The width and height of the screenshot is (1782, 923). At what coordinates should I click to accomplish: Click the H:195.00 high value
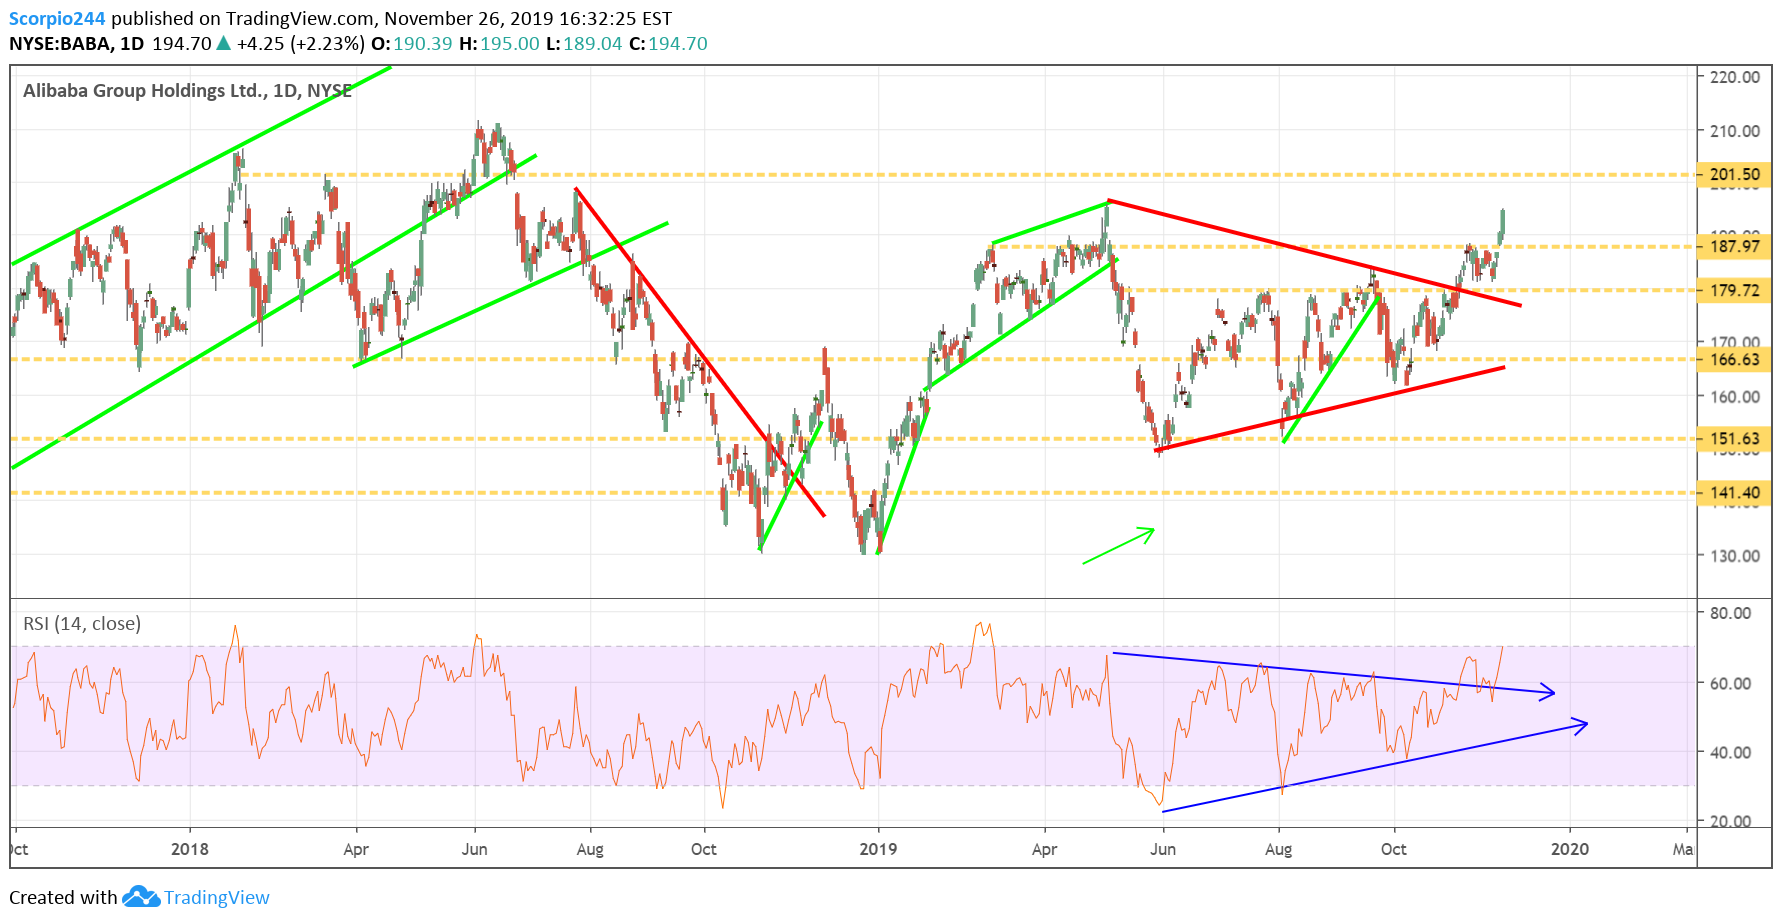point(499,44)
